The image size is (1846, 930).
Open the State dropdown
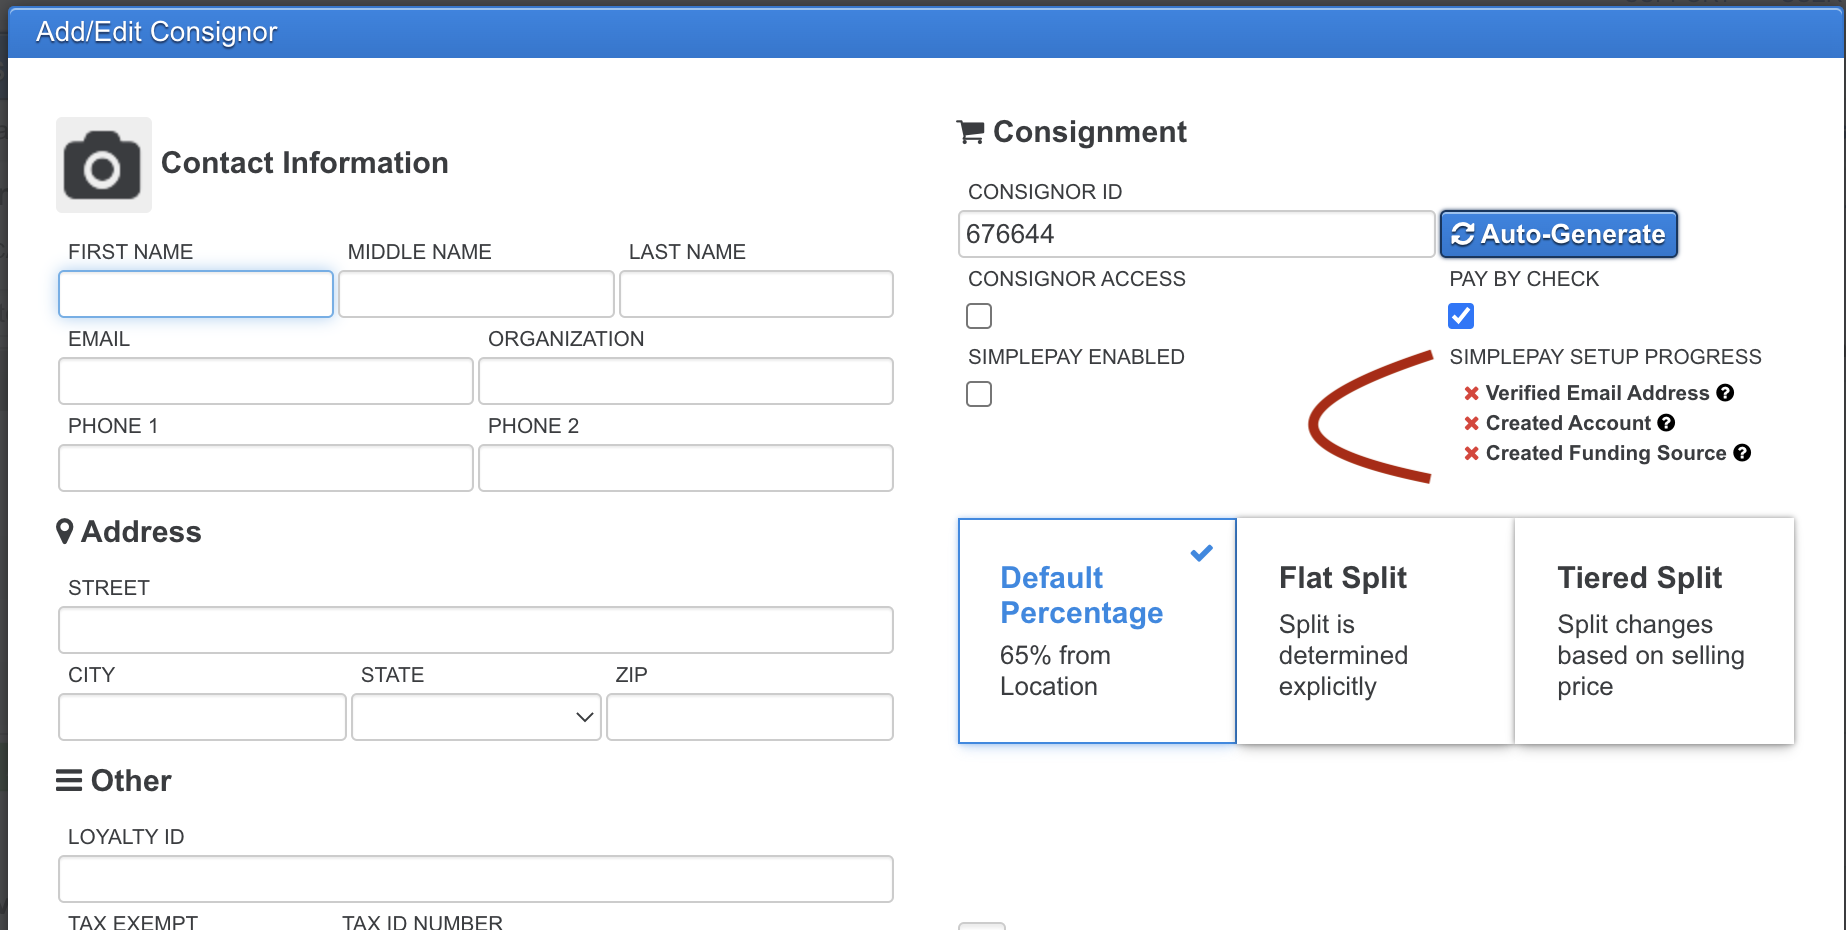point(476,717)
